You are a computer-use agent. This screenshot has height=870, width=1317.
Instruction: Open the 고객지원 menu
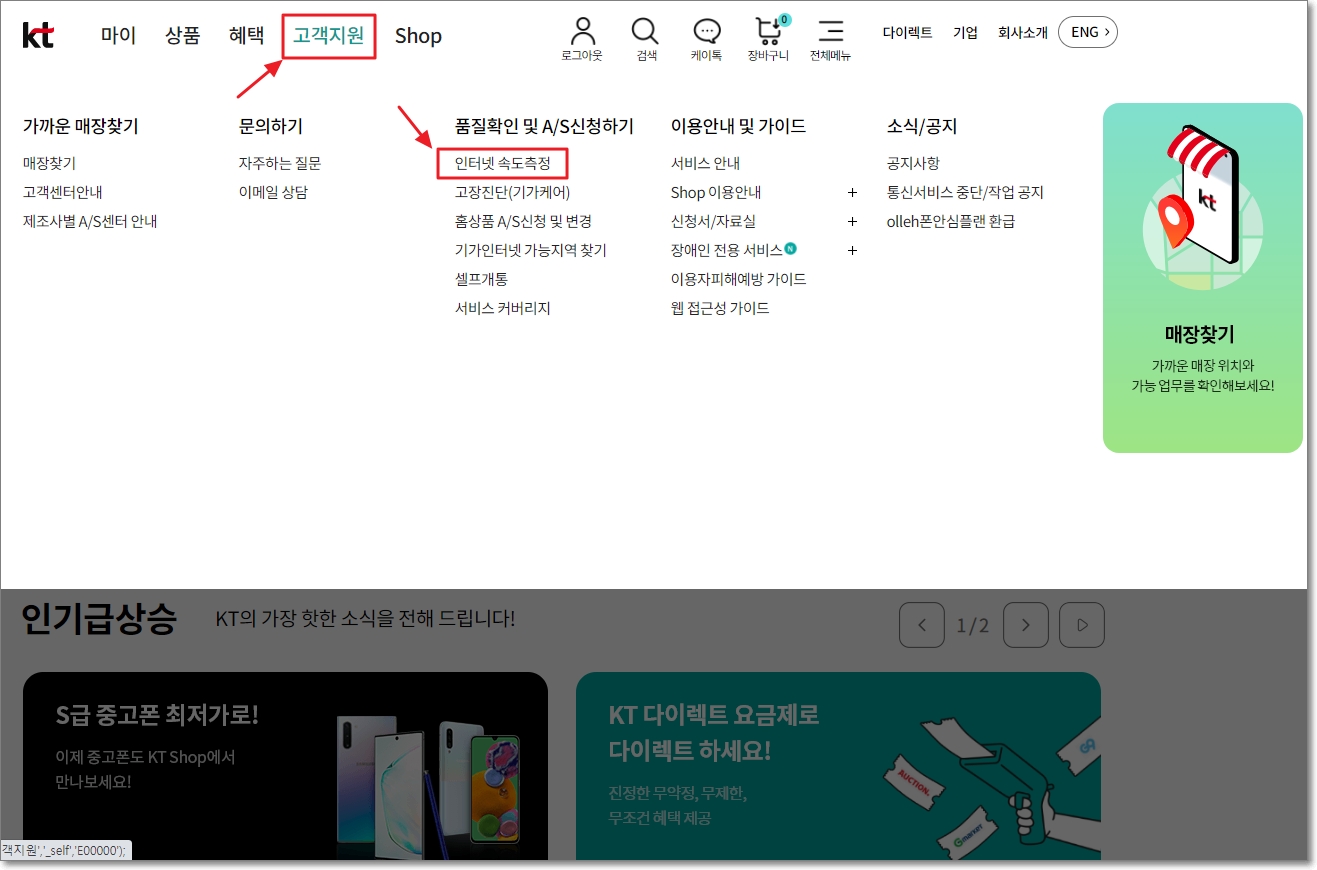[x=329, y=36]
